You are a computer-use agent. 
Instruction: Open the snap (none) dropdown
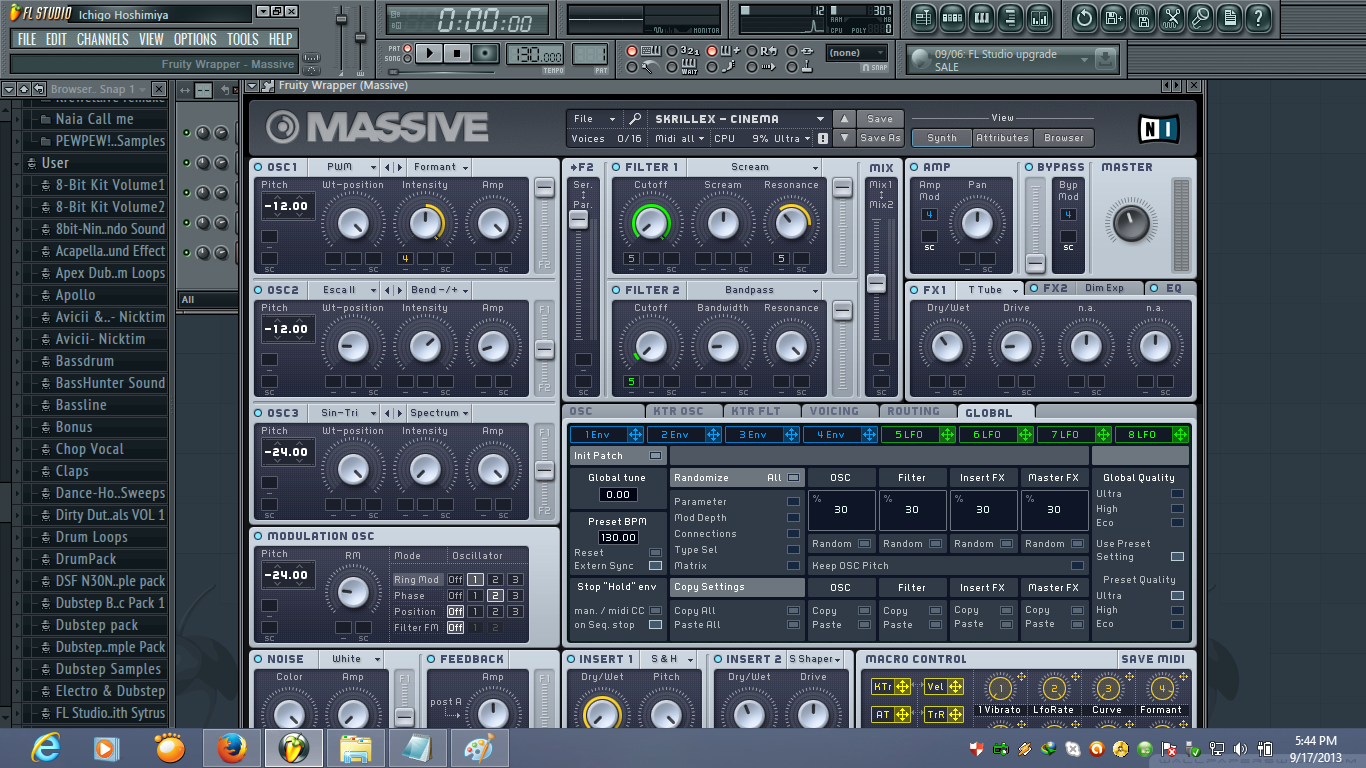click(x=857, y=53)
